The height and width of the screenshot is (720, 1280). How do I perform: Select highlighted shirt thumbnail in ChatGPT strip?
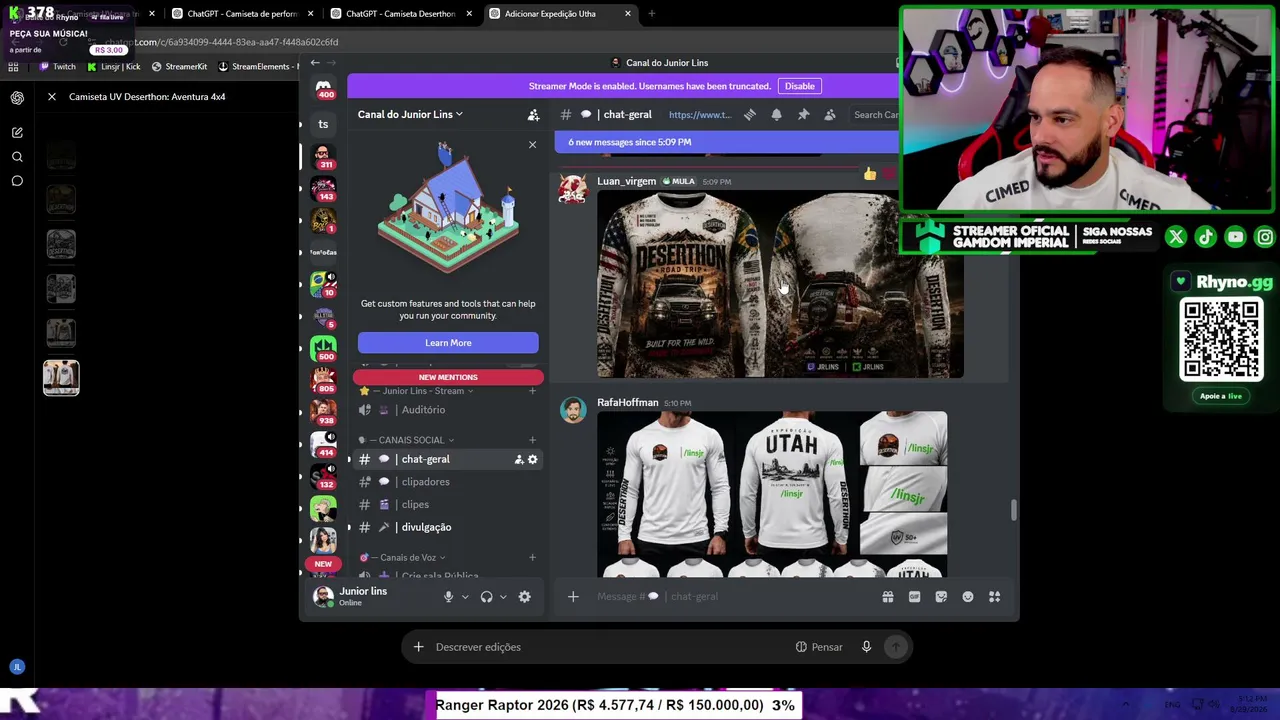click(61, 377)
